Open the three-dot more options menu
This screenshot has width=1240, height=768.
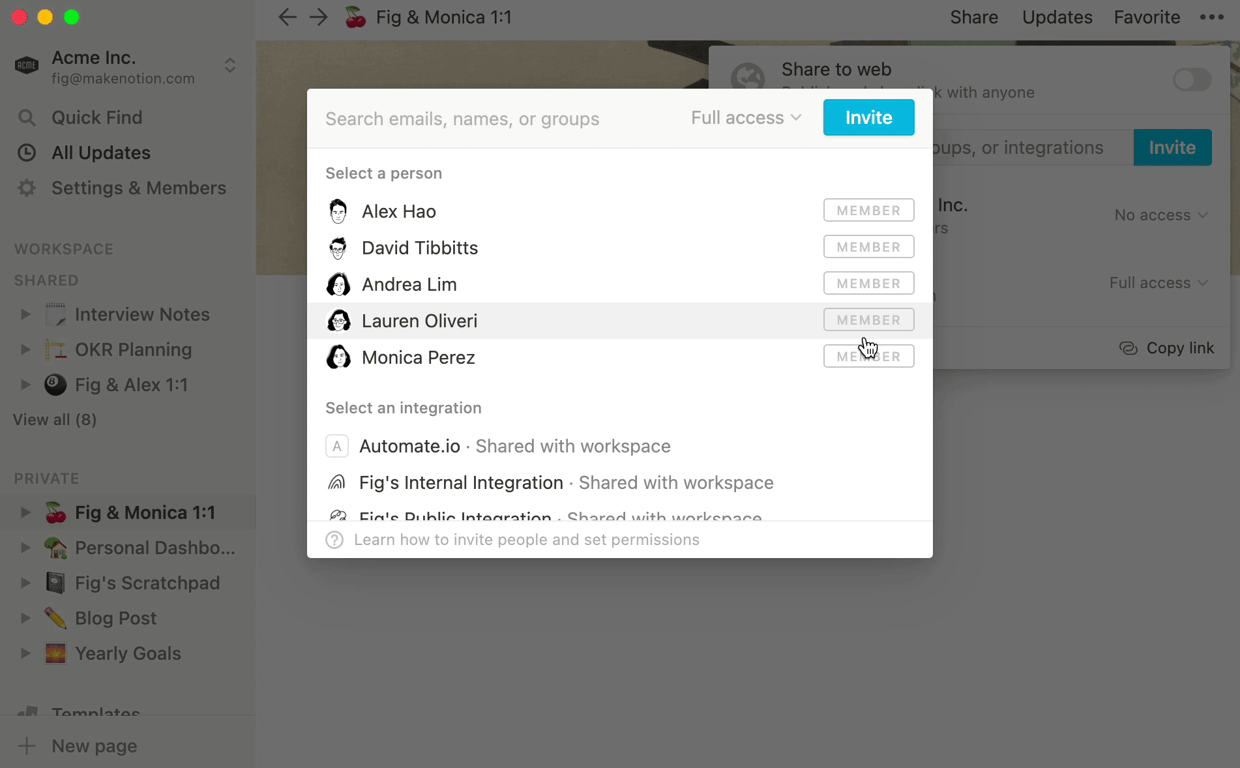pyautogui.click(x=1211, y=17)
